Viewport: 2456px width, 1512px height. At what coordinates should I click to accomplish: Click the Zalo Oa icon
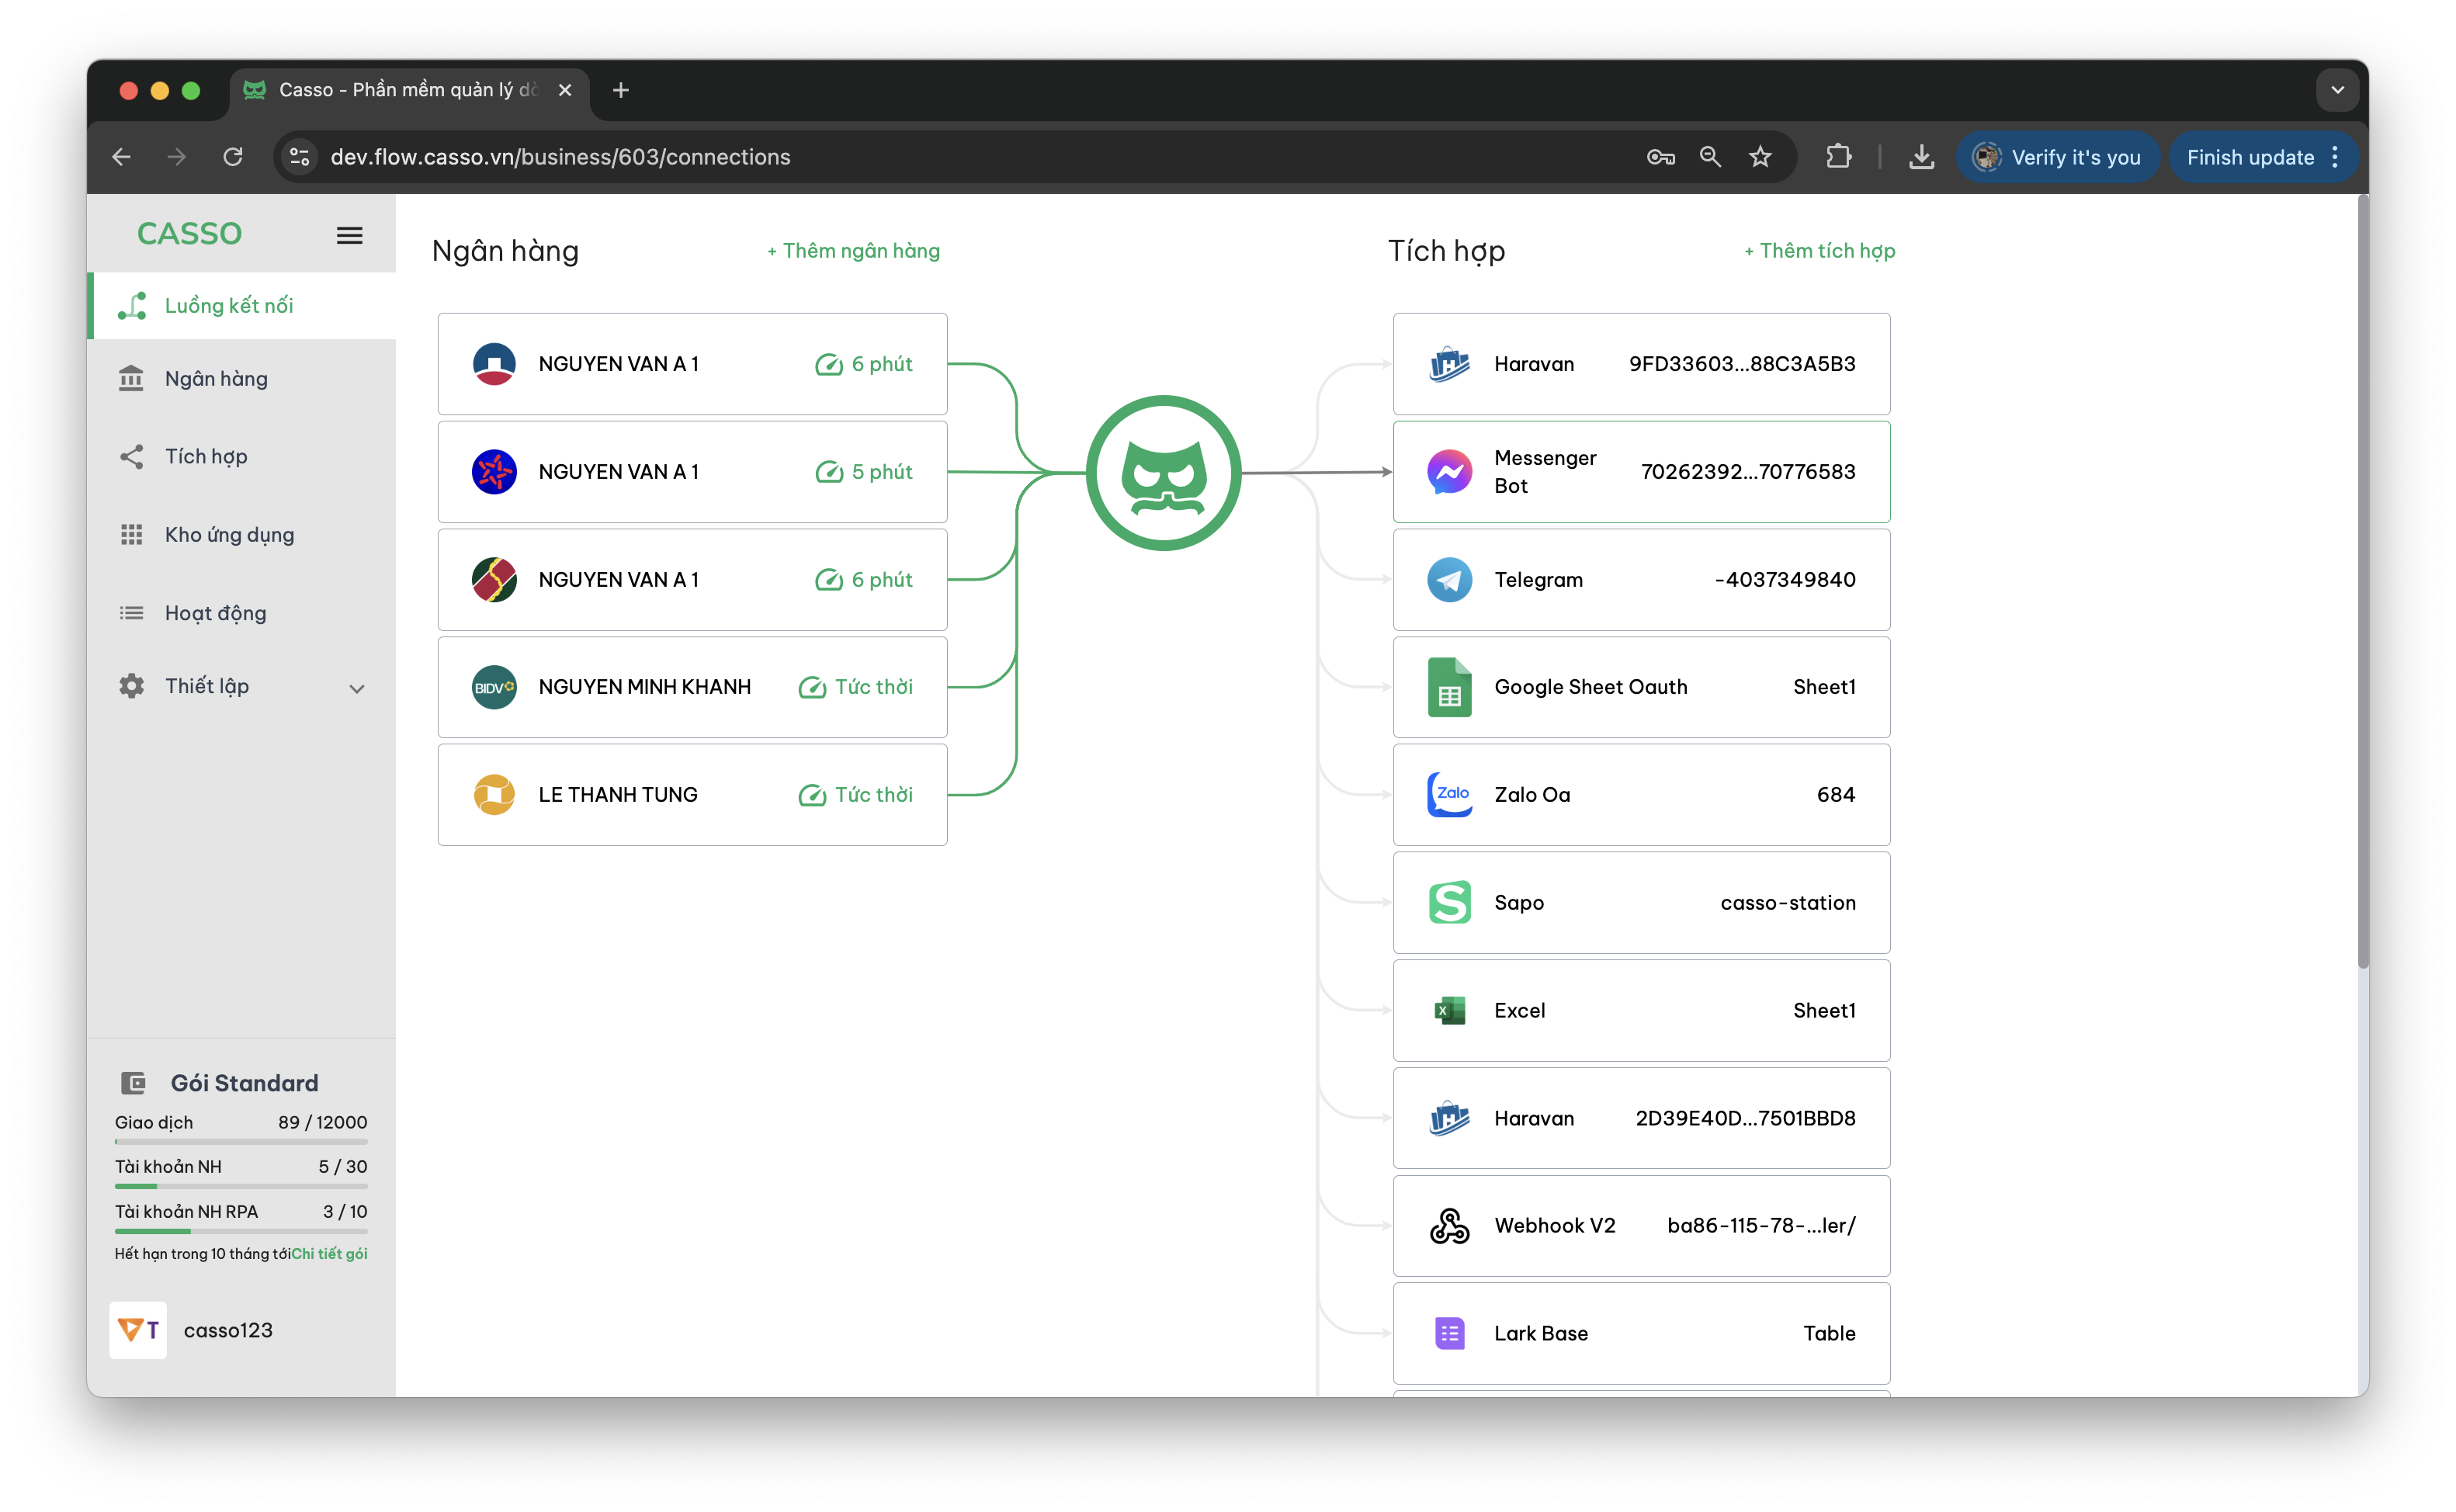[1449, 795]
